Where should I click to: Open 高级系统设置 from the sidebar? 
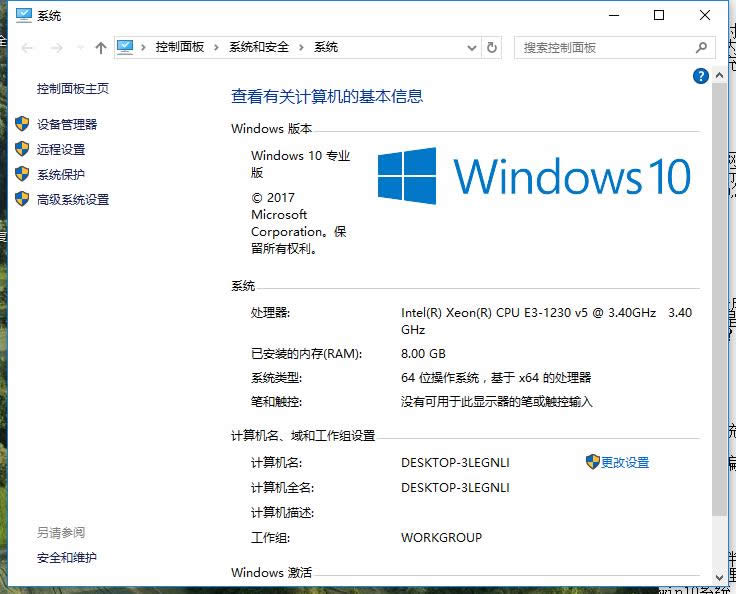(x=73, y=200)
